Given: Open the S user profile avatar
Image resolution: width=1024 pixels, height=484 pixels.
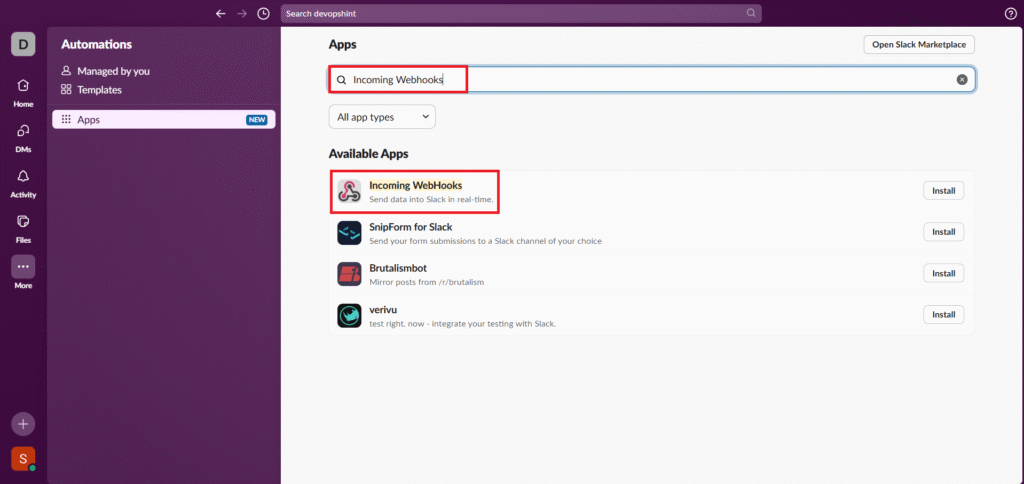Looking at the screenshot, I should click(23, 459).
